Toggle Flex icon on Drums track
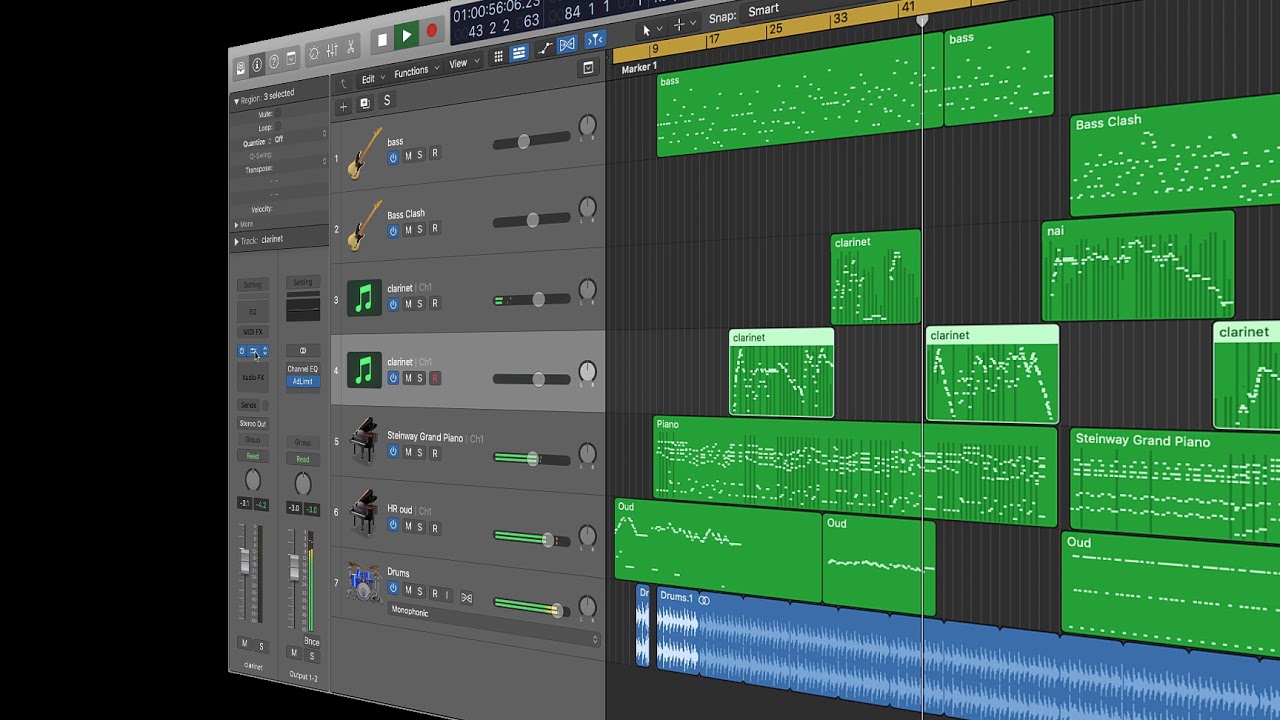Screen dimensions: 1280x720 tap(466, 598)
